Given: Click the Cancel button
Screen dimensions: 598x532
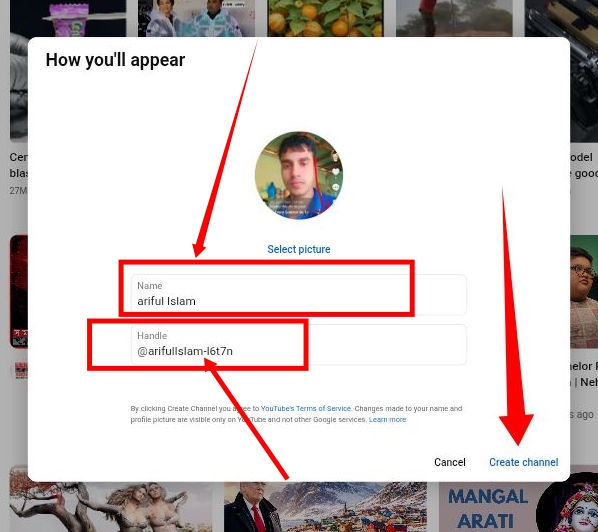Looking at the screenshot, I should [x=450, y=462].
